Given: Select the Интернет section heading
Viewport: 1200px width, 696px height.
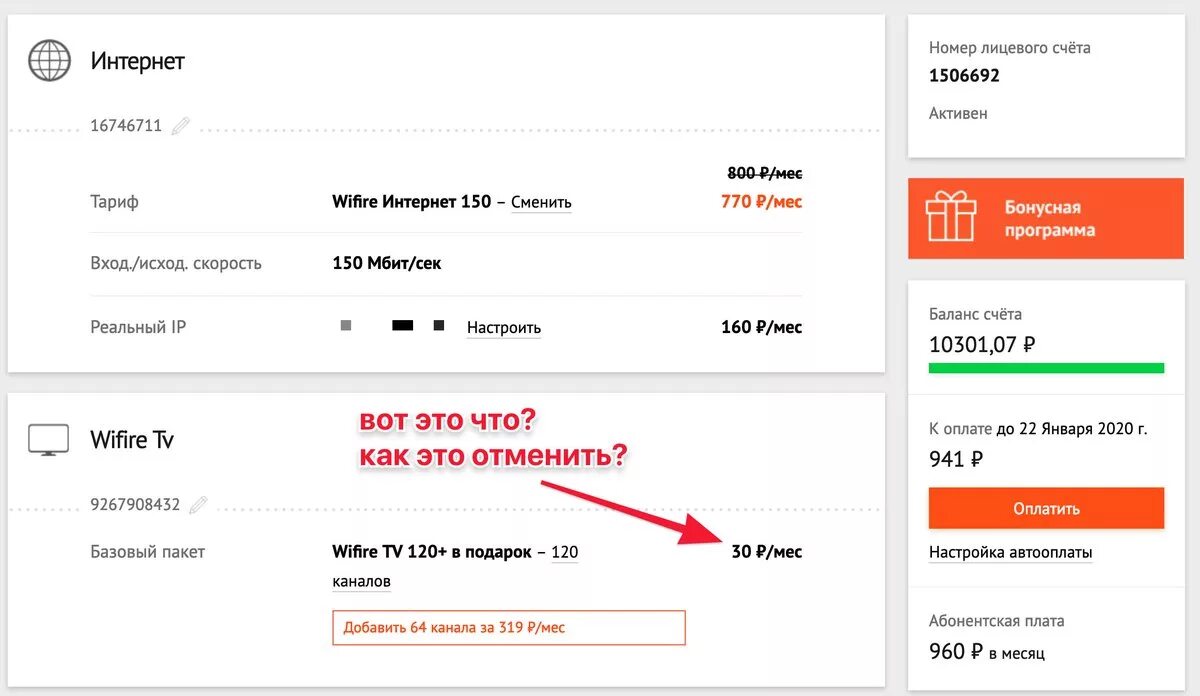Looking at the screenshot, I should coord(138,61).
